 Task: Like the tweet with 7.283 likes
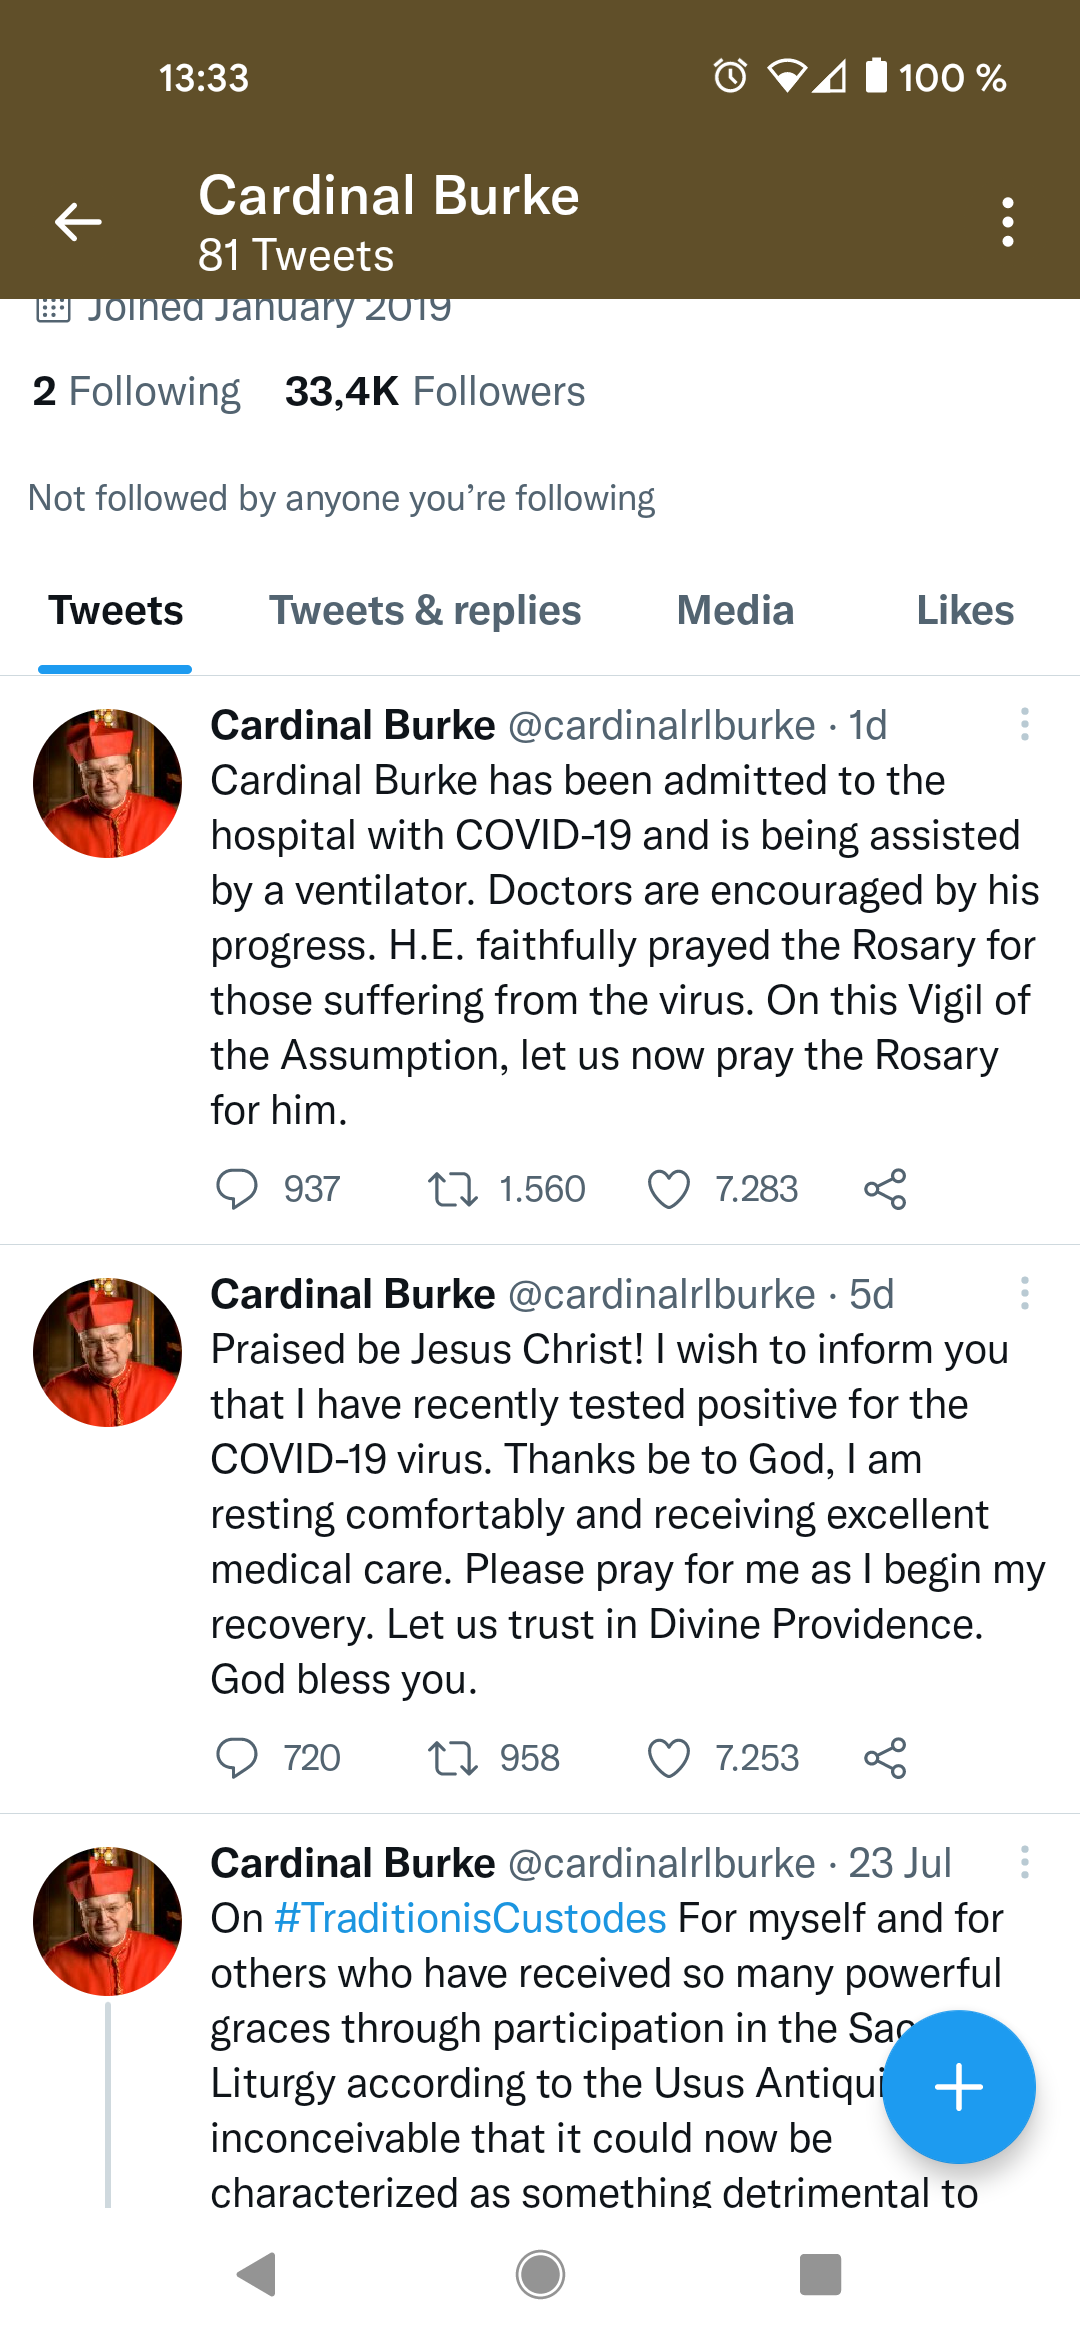668,1189
